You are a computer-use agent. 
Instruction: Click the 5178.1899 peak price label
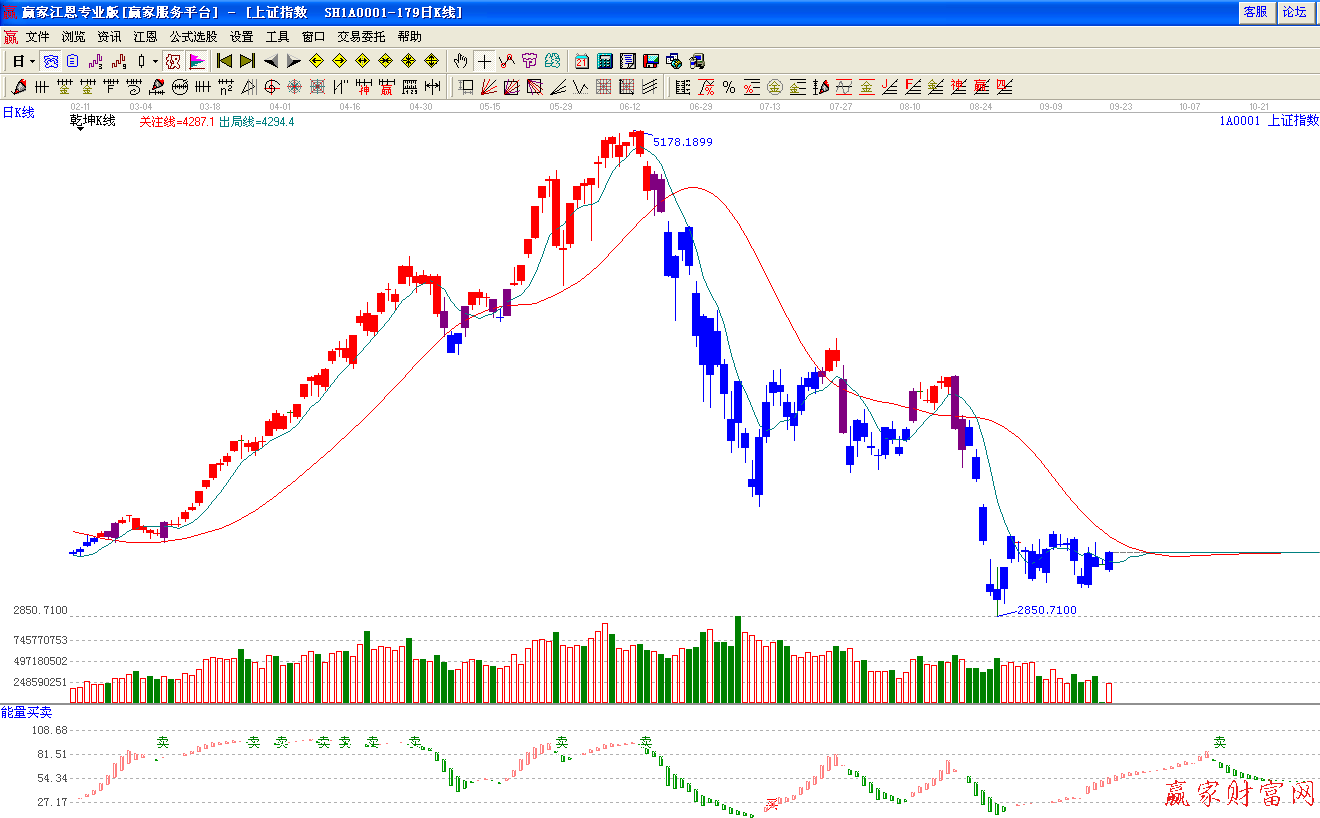(x=683, y=142)
